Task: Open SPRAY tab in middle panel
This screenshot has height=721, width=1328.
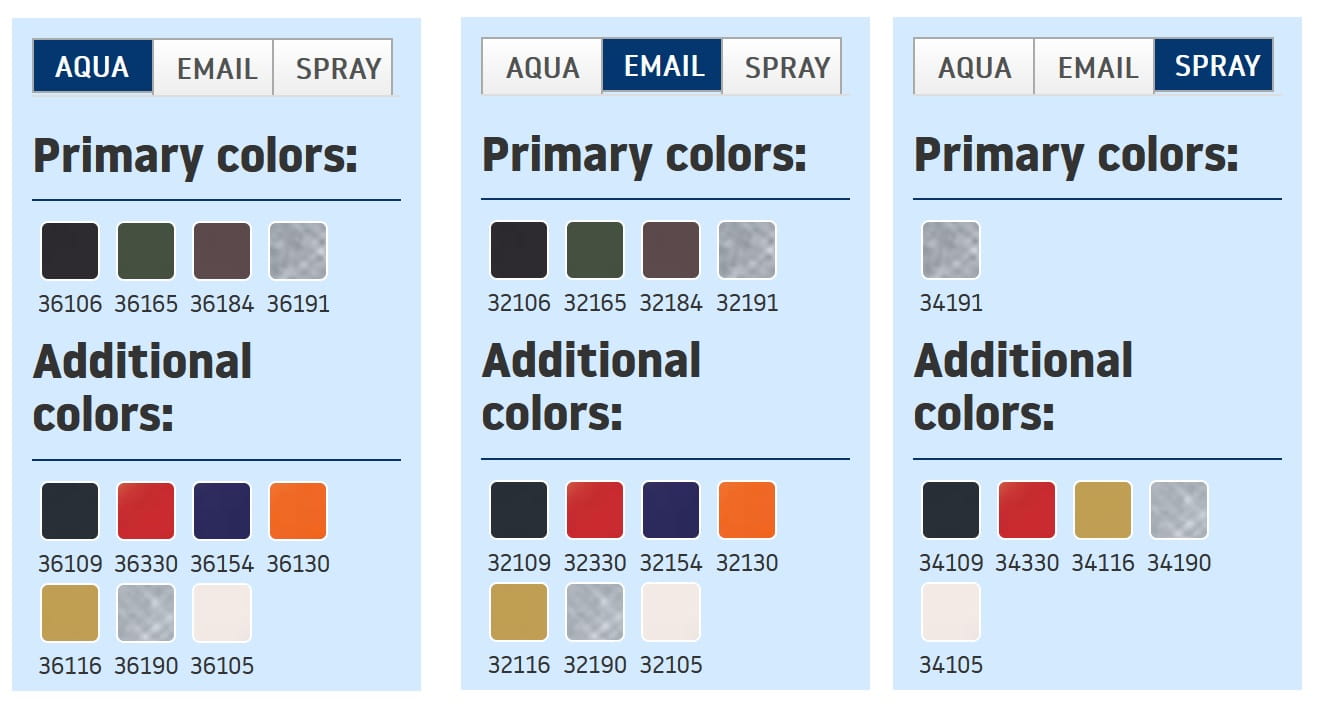Action: 786,67
